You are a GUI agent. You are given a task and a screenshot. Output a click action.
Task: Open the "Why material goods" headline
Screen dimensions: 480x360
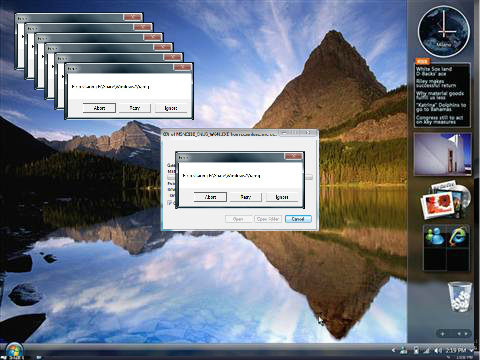point(440,95)
